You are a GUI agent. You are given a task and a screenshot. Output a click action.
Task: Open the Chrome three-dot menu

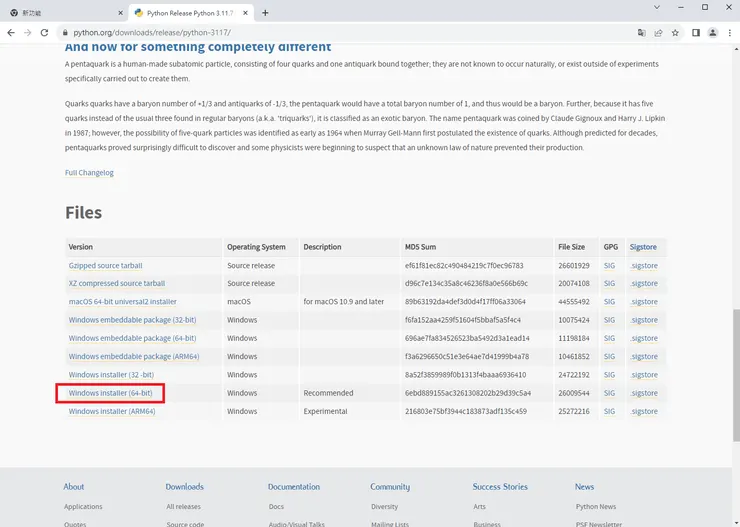pos(729,32)
